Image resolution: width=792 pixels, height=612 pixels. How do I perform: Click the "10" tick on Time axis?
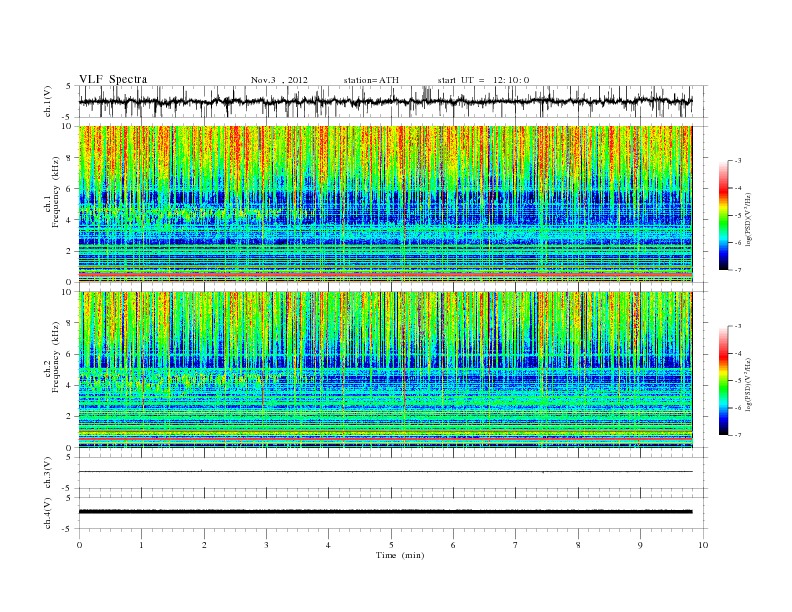(x=703, y=545)
